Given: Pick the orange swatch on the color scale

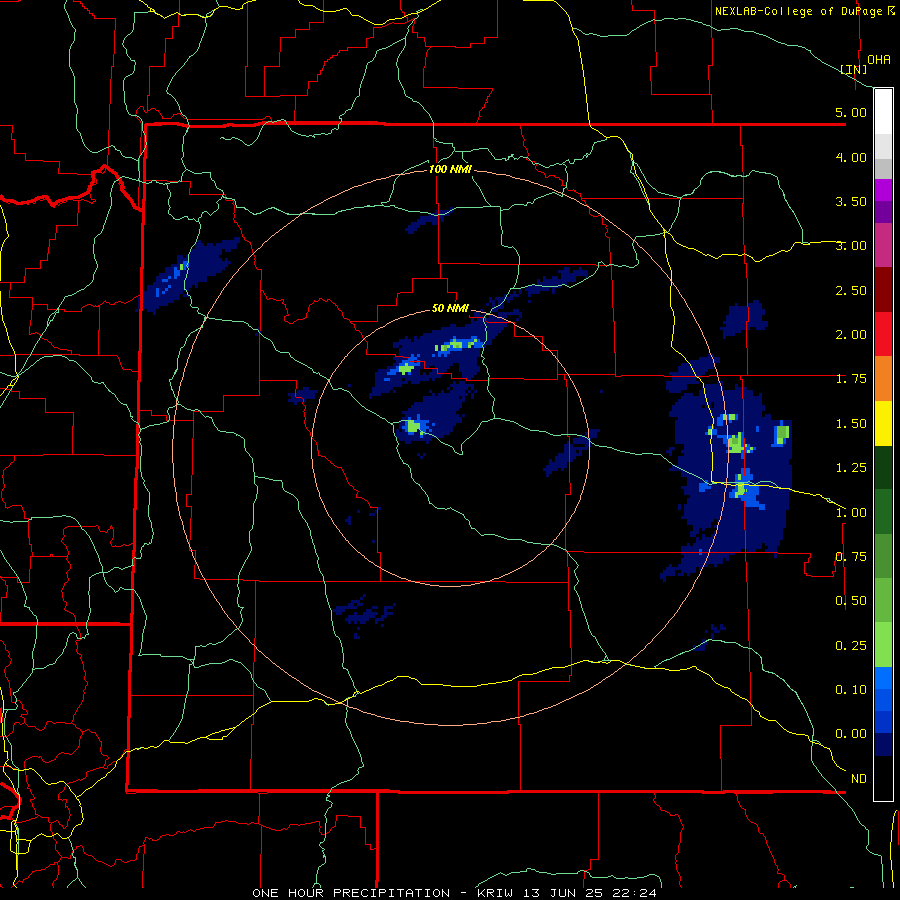Looking at the screenshot, I should 883,379.
